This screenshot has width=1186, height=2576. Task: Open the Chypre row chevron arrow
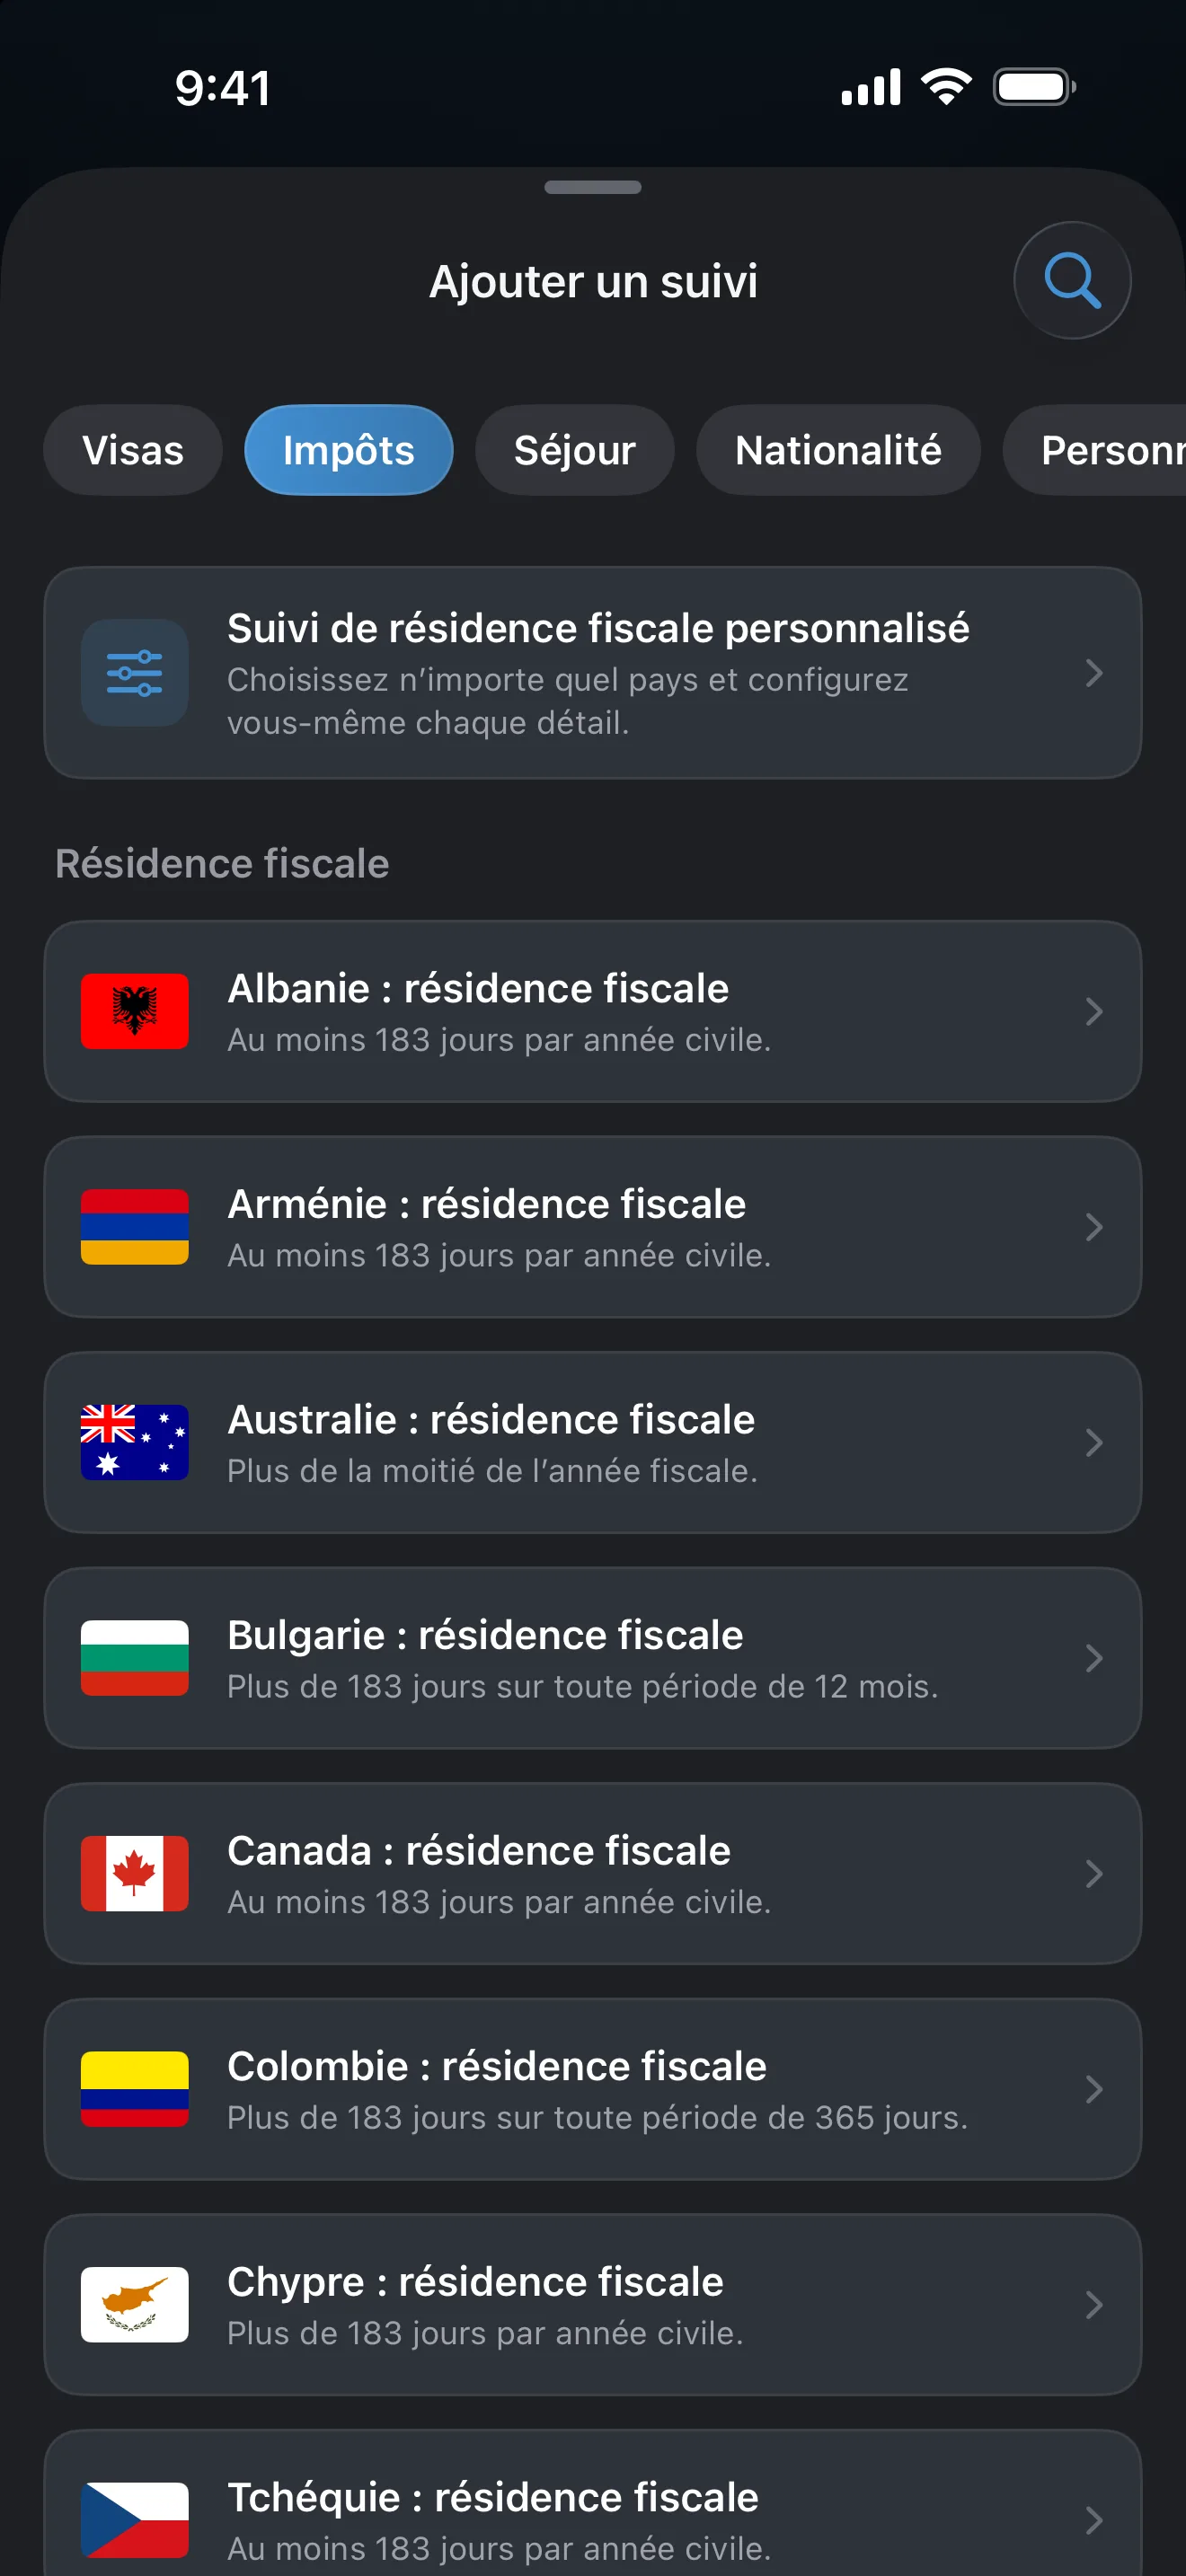click(x=1094, y=2304)
